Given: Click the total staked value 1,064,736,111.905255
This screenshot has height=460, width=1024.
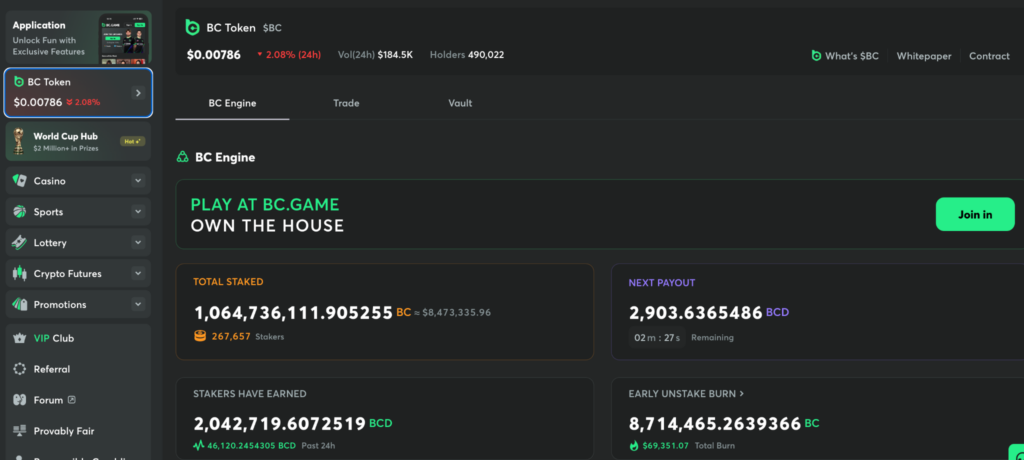Looking at the screenshot, I should coord(293,313).
